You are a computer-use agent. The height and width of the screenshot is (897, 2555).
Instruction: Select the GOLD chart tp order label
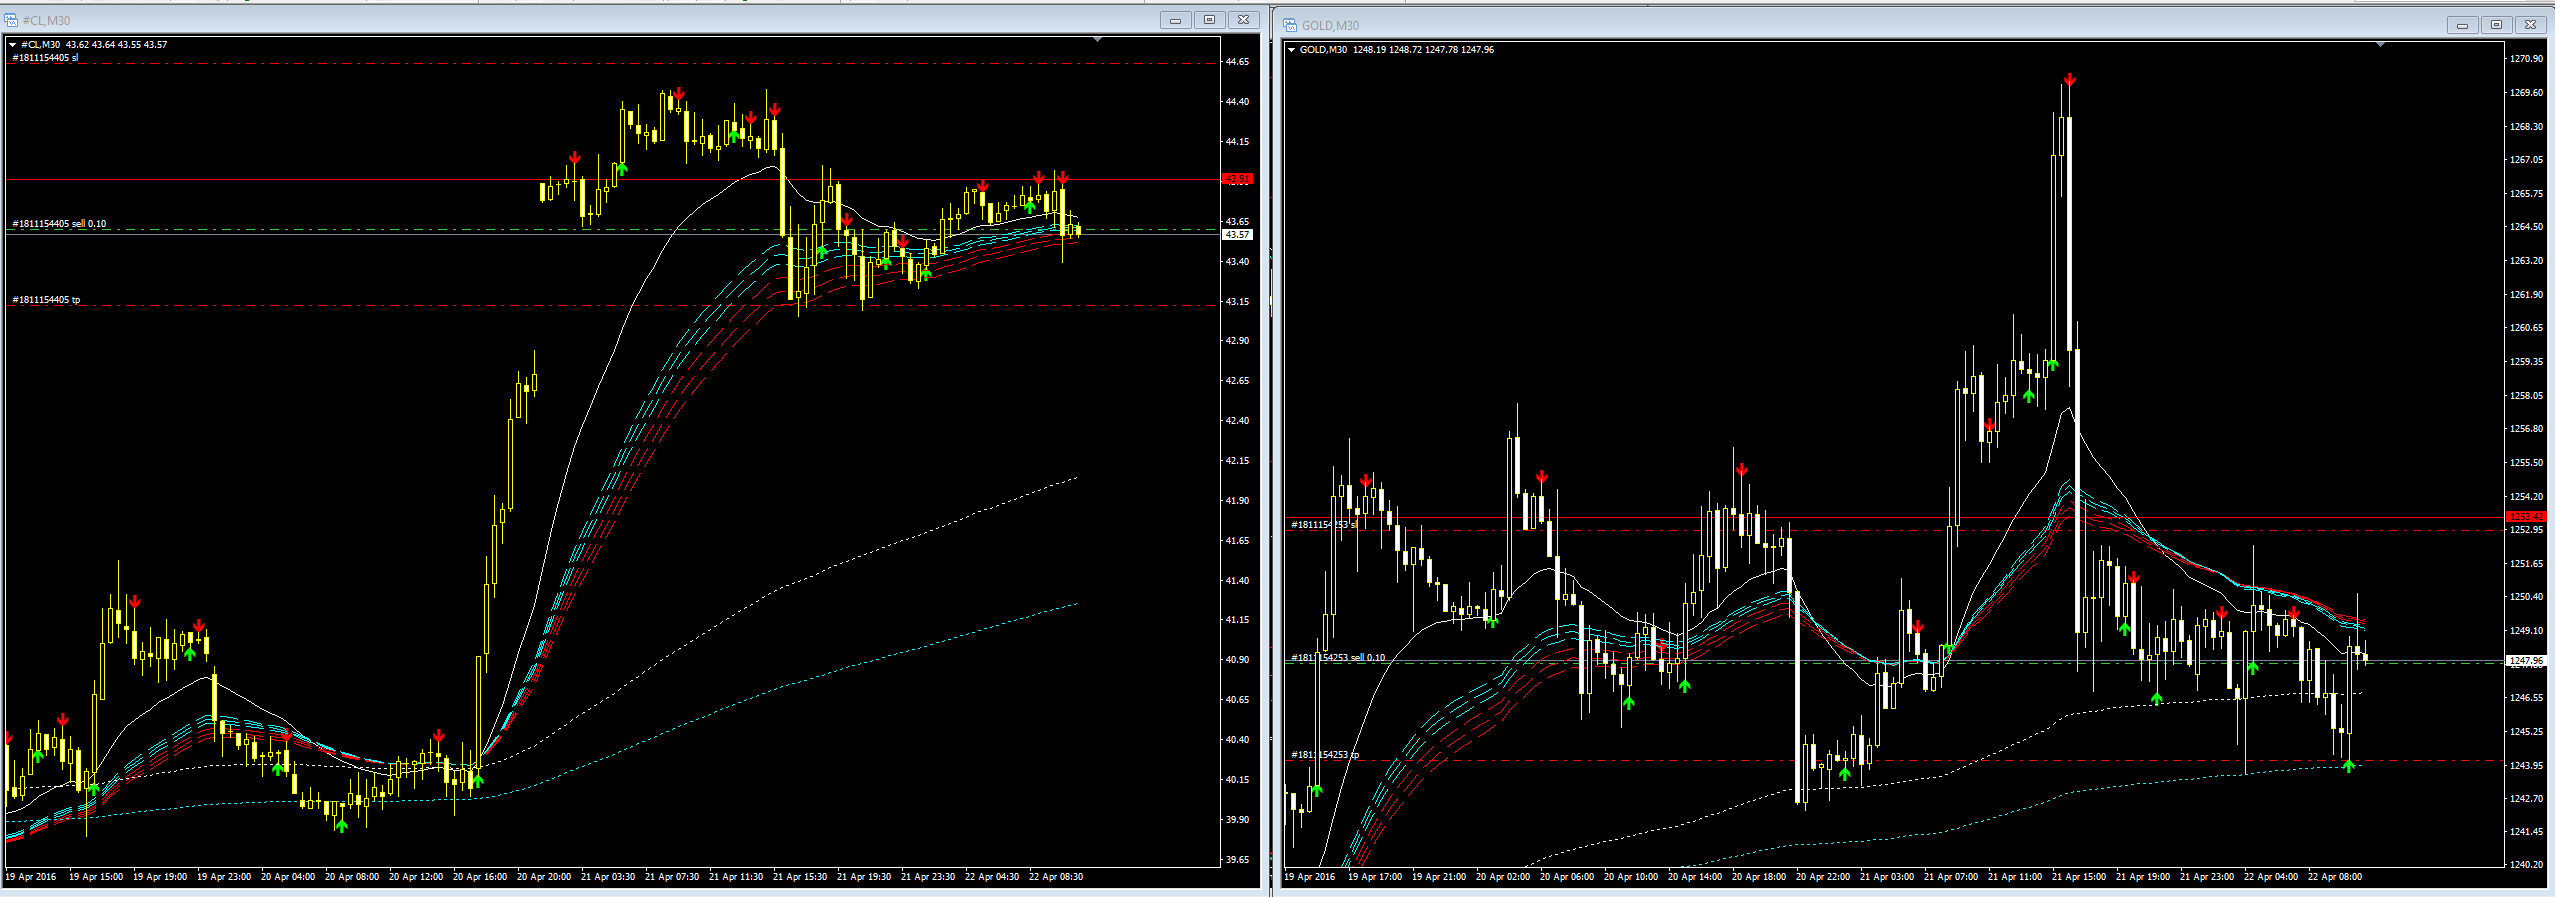pyautogui.click(x=1325, y=755)
